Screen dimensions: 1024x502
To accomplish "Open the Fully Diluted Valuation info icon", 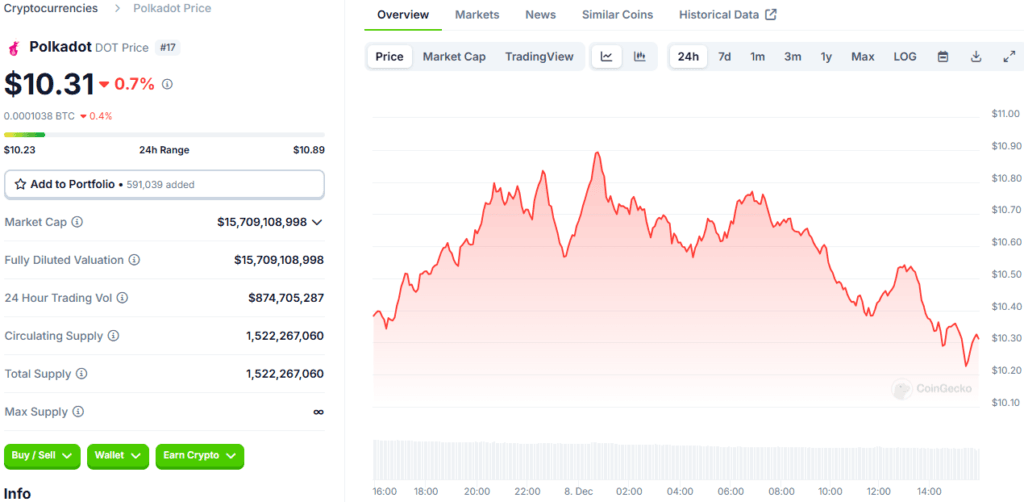I will [x=134, y=260].
